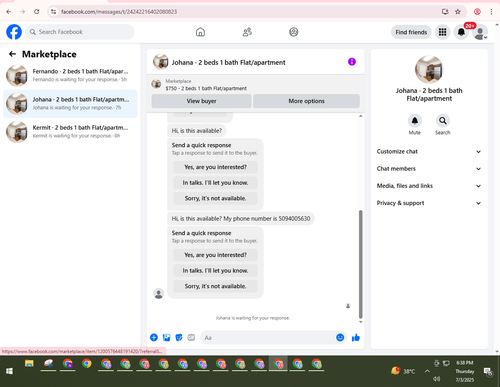The image size is (500, 387).
Task: Expand the Customize chat section
Action: click(429, 151)
